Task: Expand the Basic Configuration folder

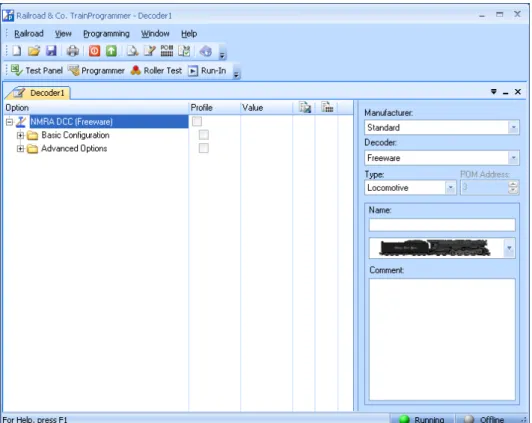Action: (20, 135)
